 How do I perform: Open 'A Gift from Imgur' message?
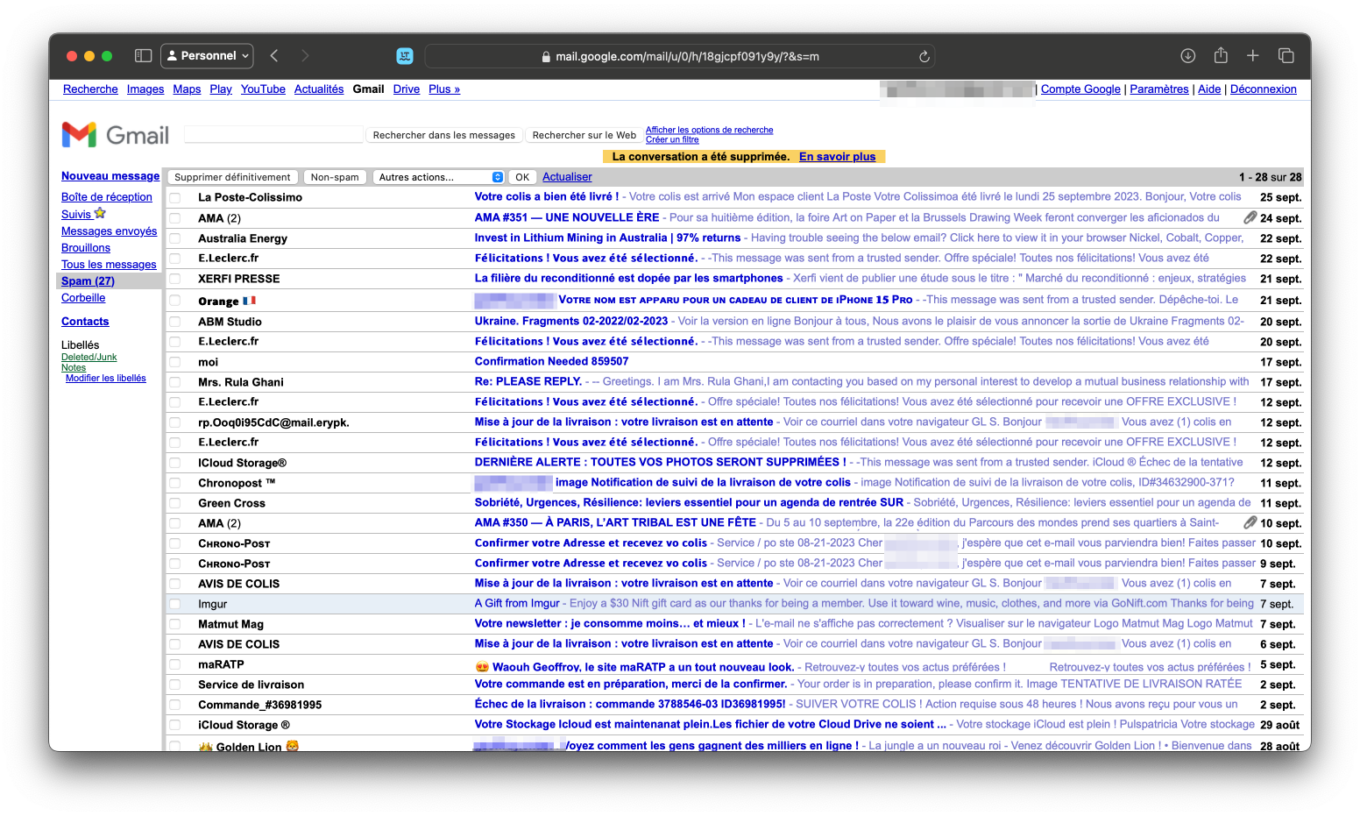click(517, 604)
